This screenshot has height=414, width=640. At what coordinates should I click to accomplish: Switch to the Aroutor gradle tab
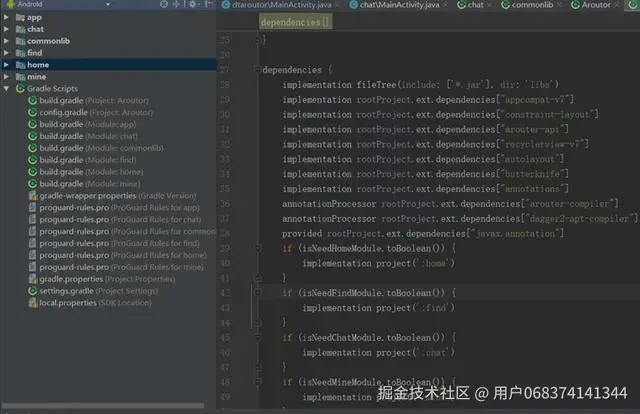coord(596,5)
